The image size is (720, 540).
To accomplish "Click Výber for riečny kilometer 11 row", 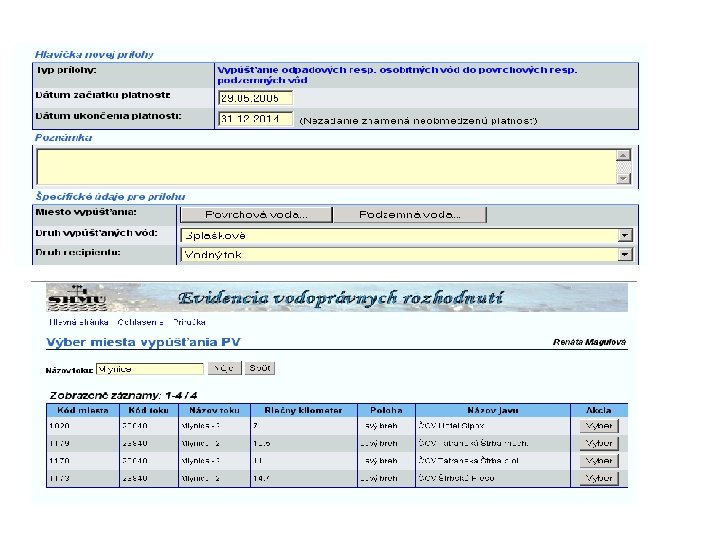I will [599, 461].
